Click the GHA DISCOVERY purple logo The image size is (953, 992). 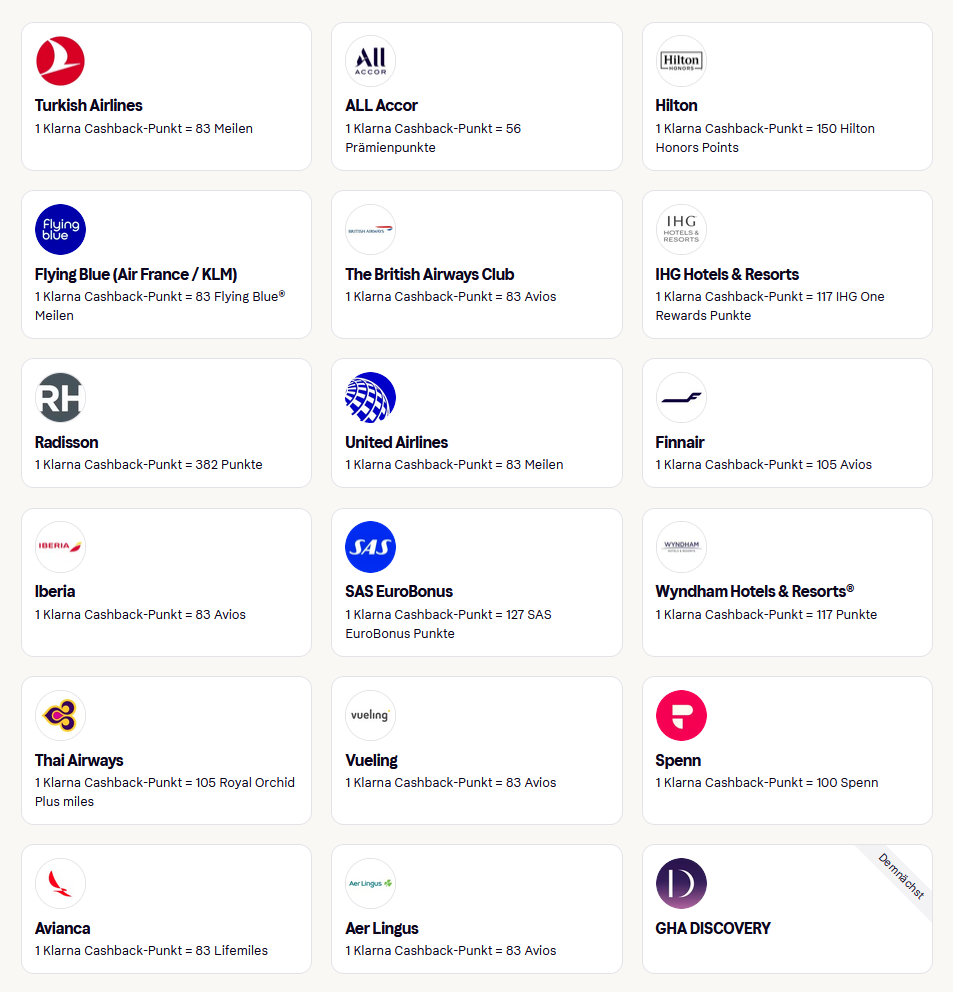coord(681,884)
